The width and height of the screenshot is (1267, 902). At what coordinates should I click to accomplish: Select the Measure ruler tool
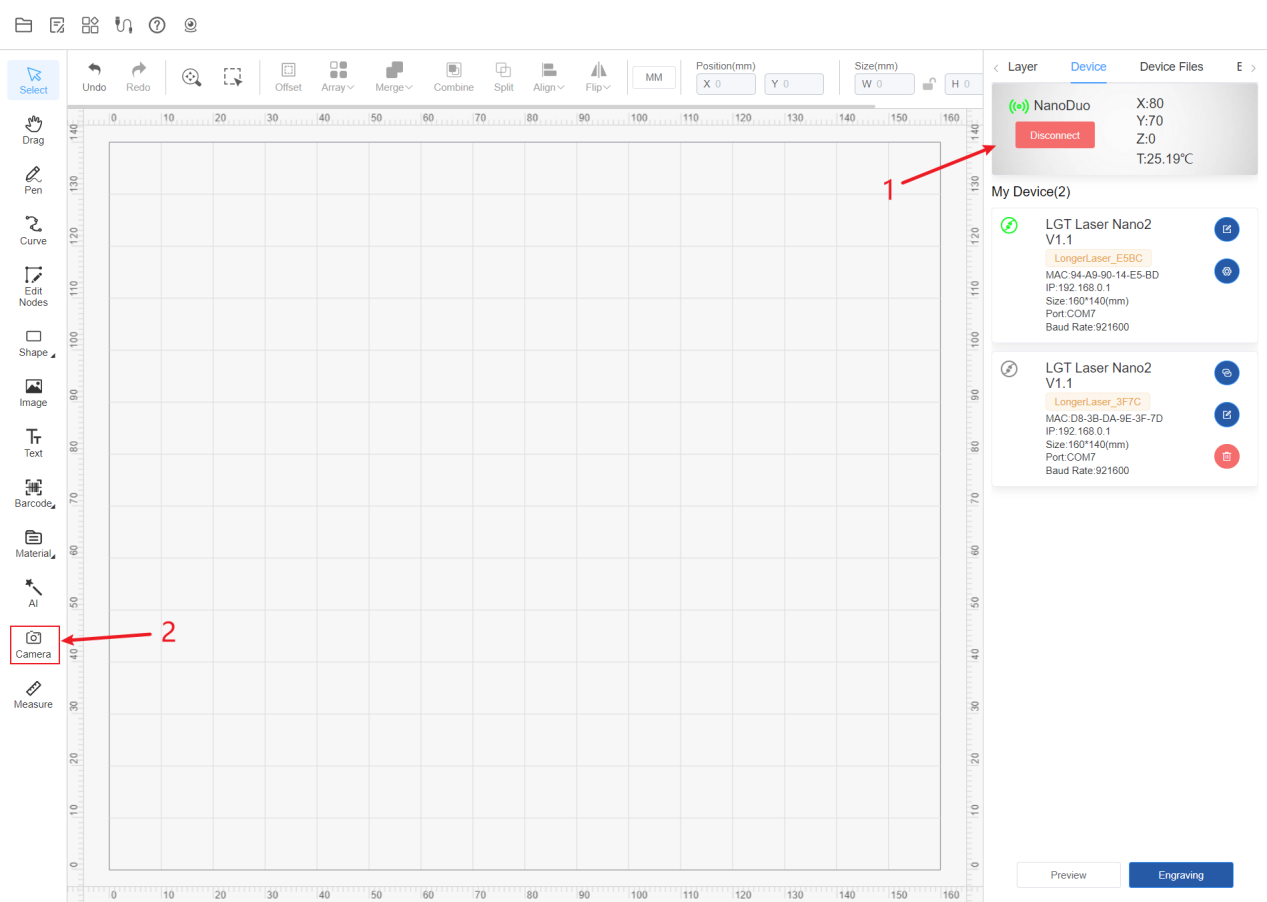33,694
